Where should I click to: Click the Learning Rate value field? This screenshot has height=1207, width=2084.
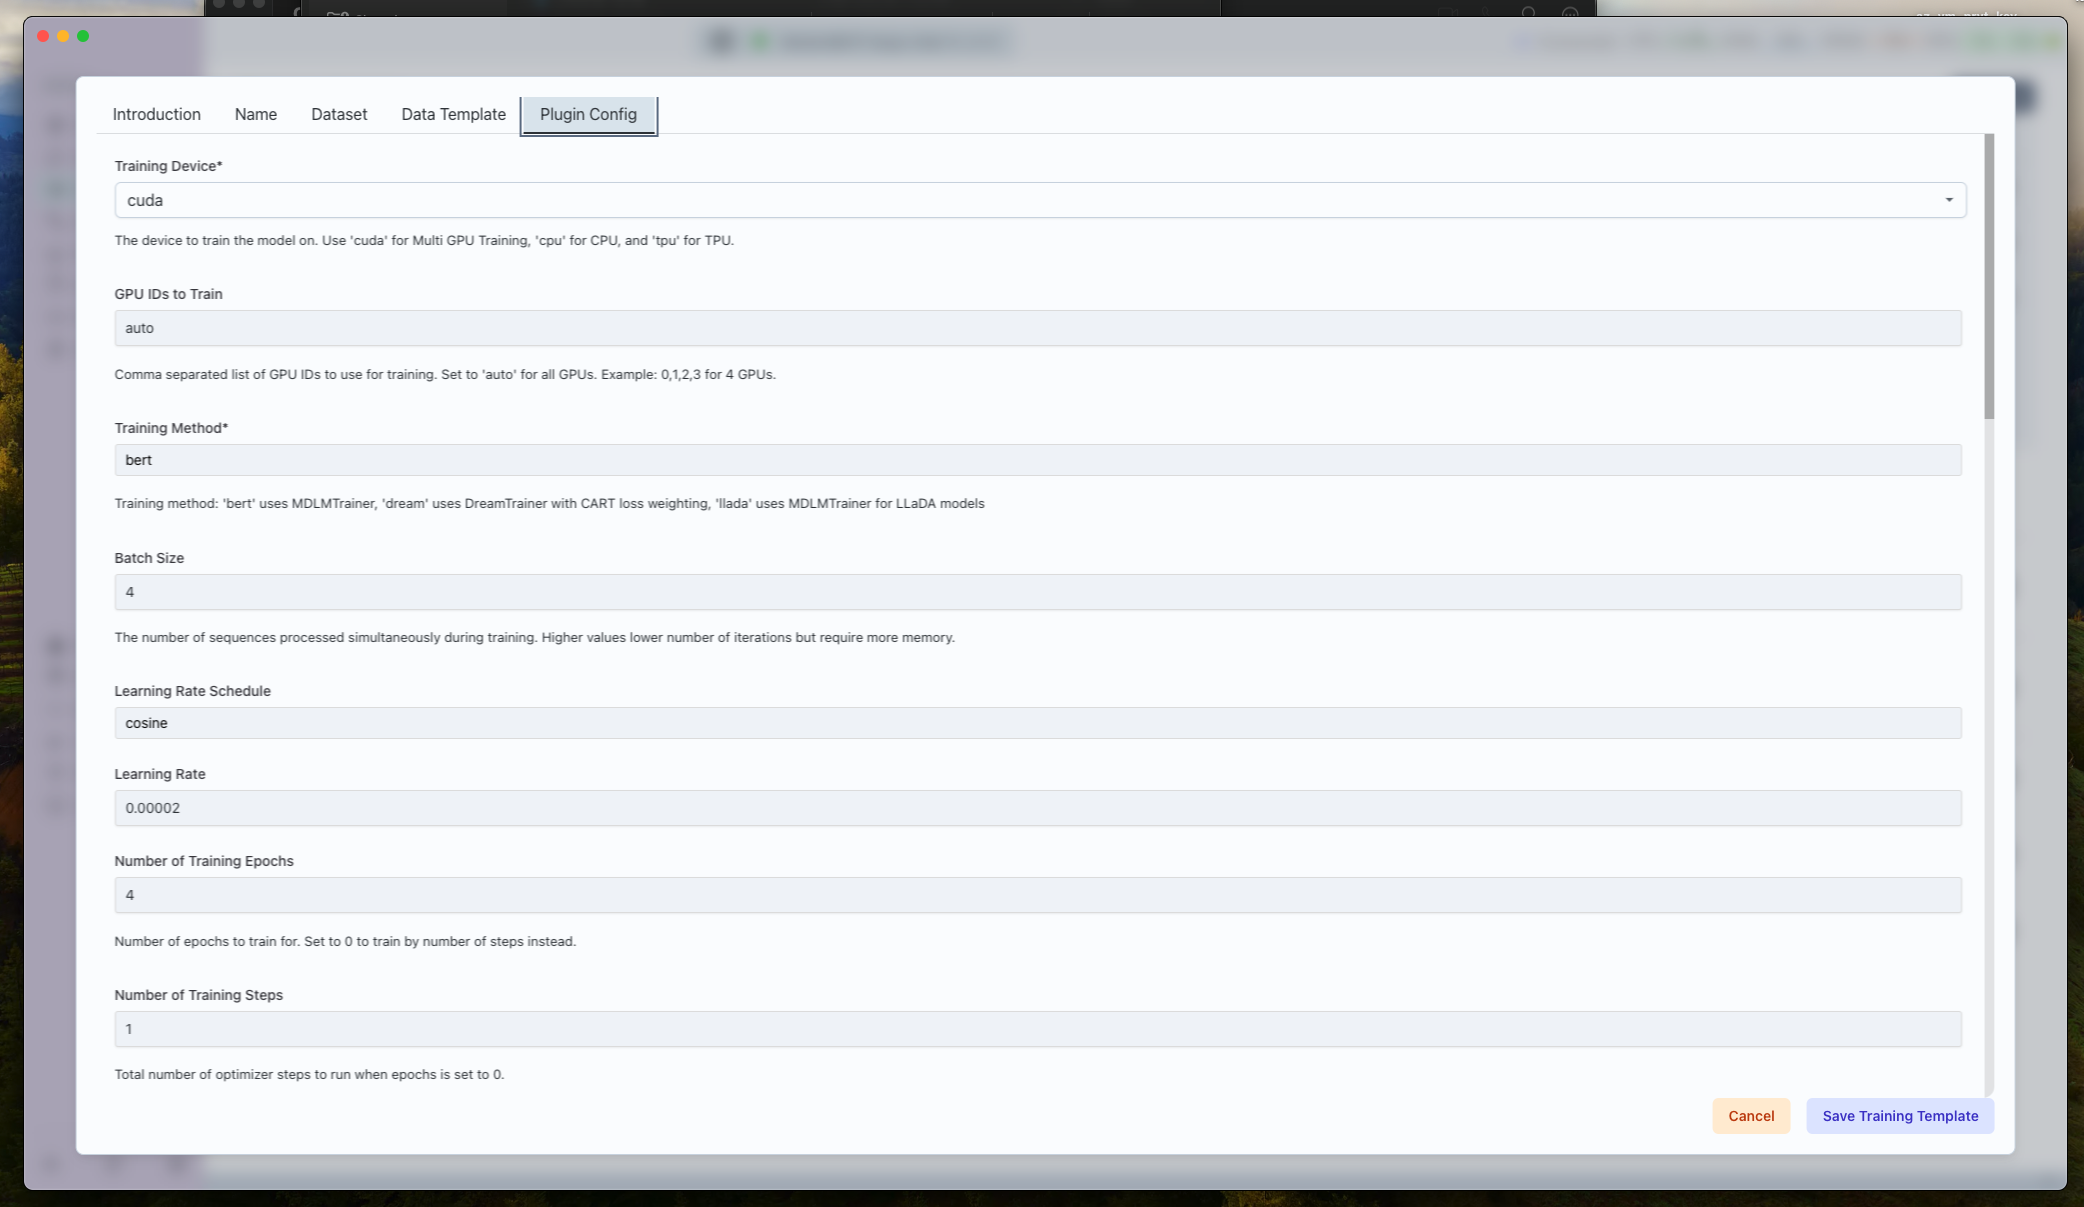[x=1037, y=808]
